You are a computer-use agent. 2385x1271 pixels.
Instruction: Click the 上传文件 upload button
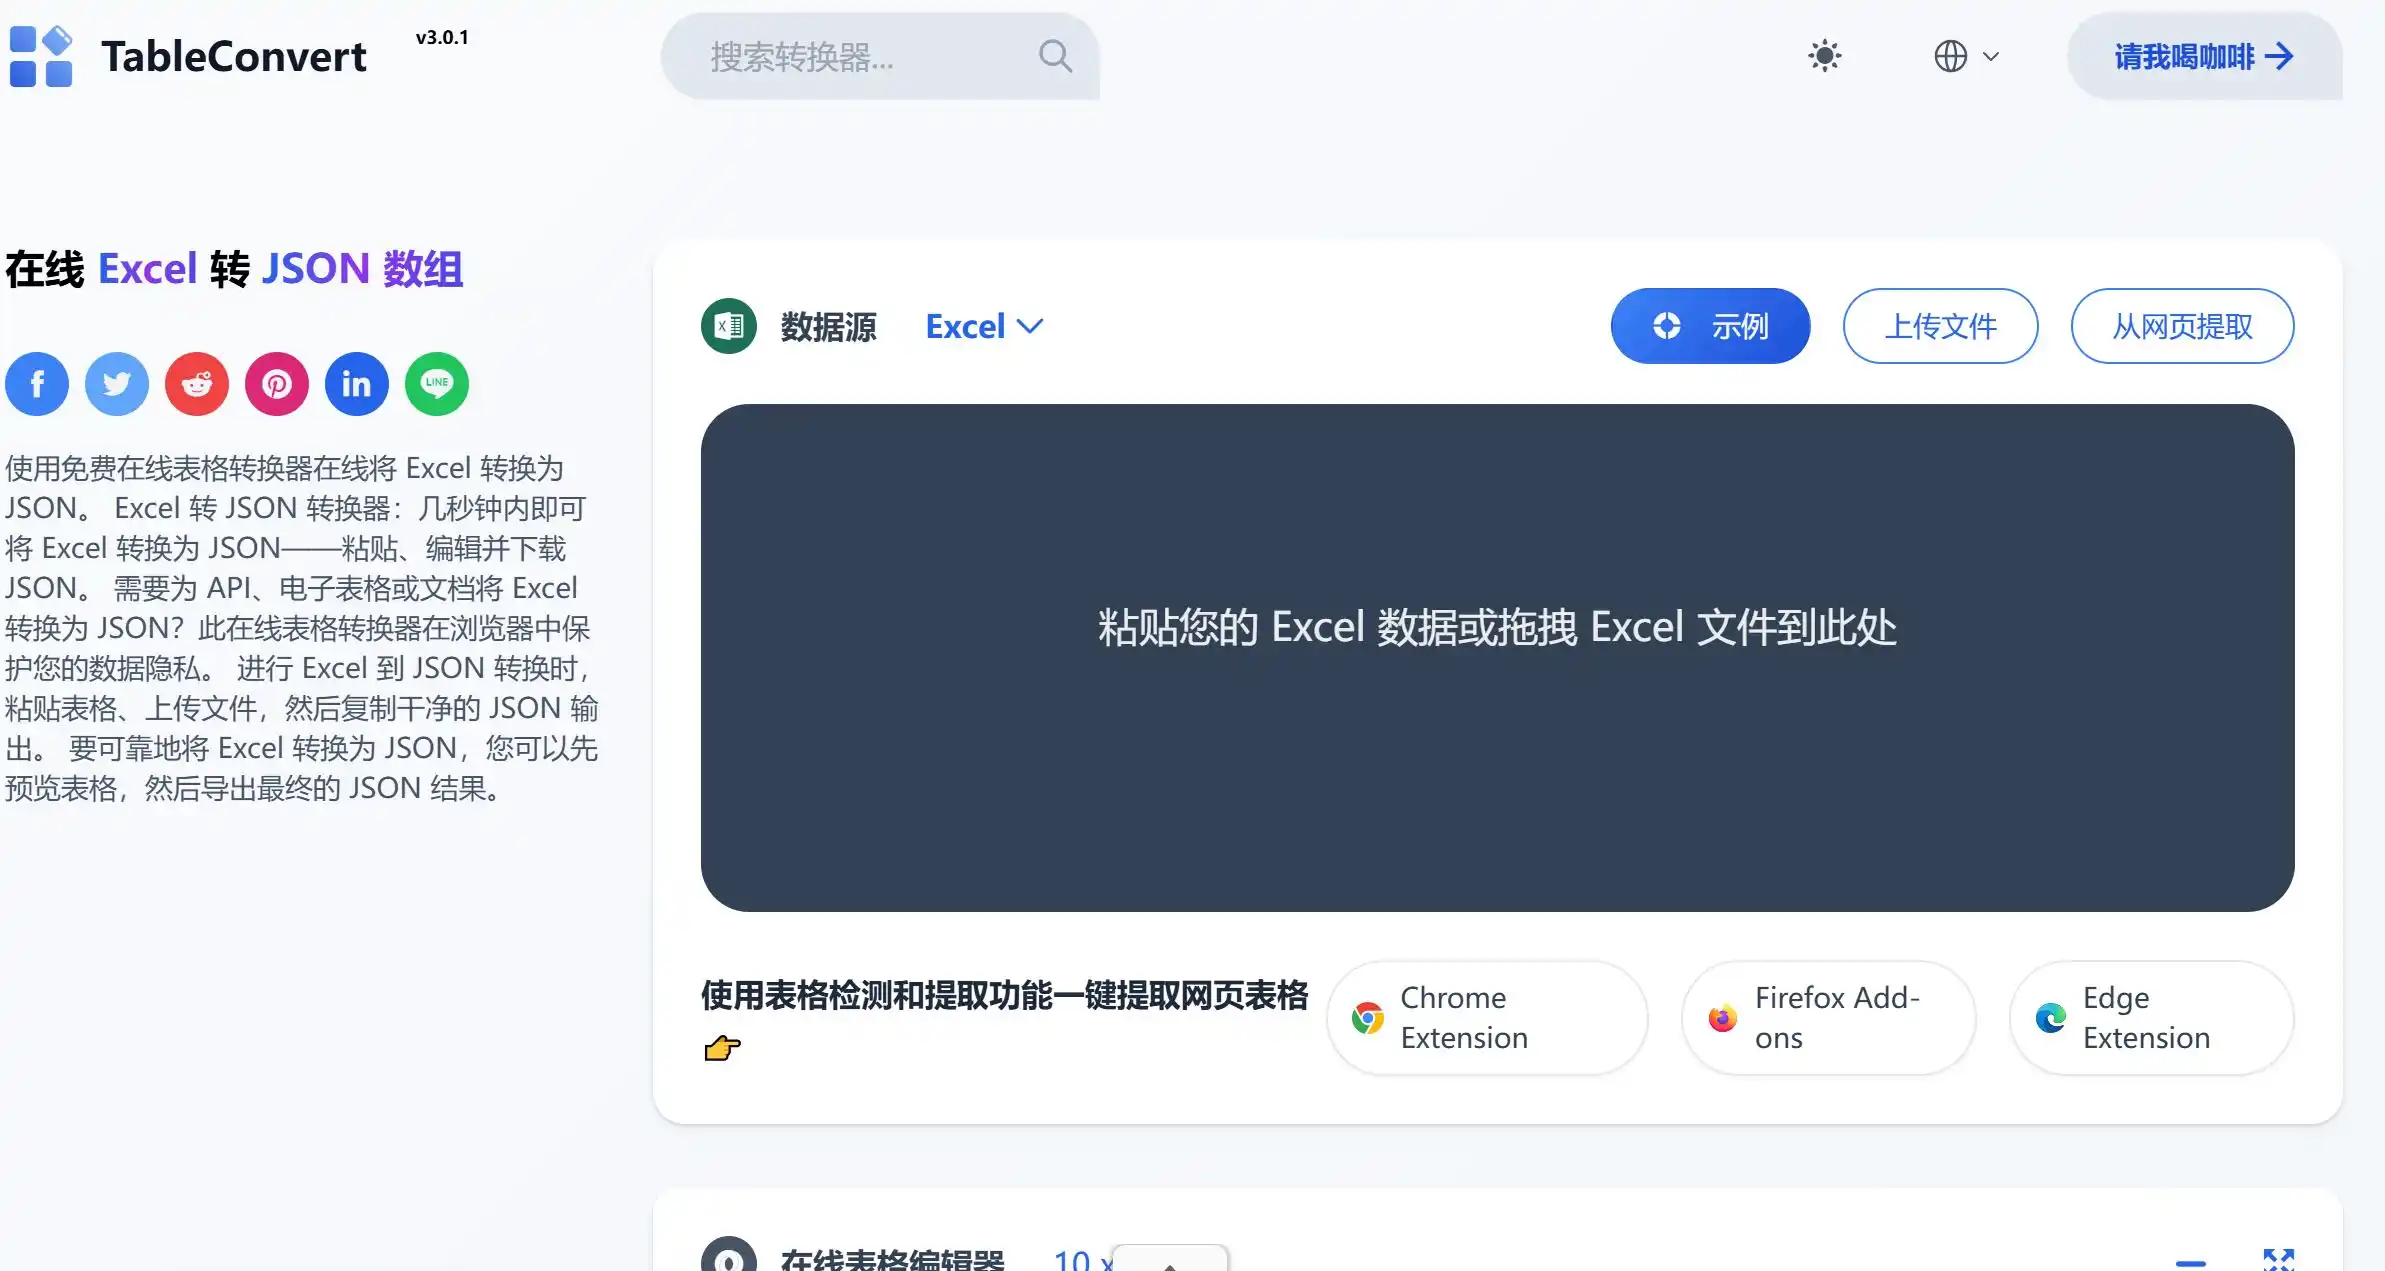tap(1940, 326)
